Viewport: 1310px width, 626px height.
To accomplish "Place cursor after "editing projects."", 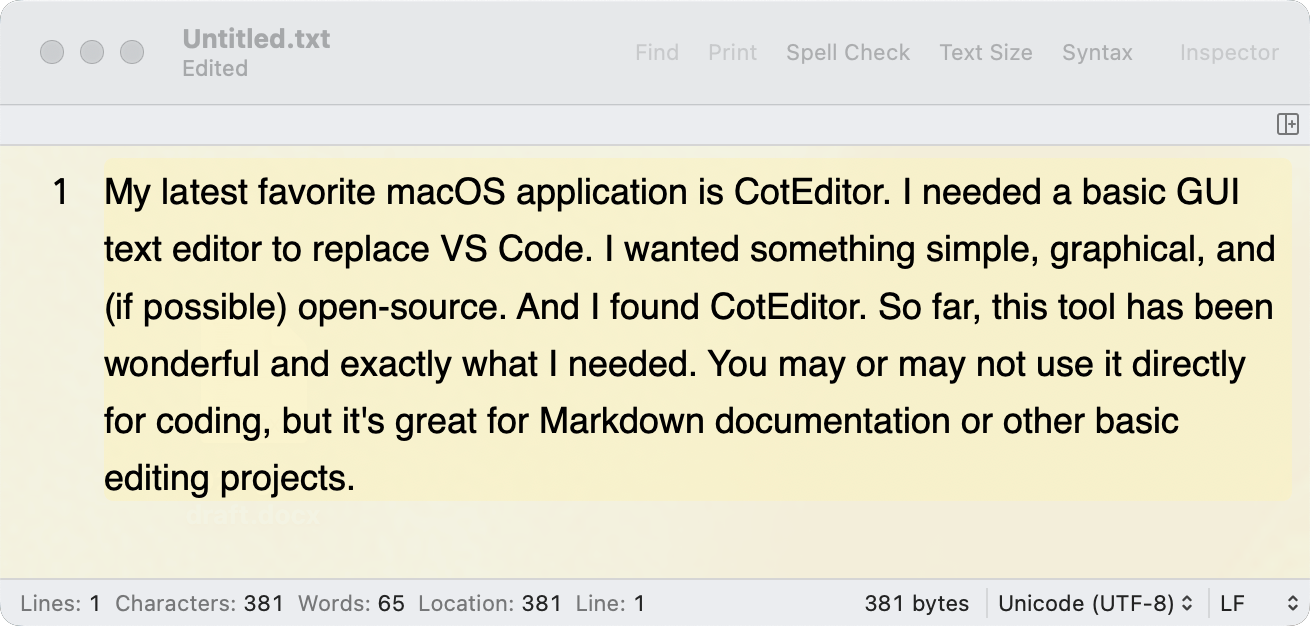I will click(x=357, y=479).
